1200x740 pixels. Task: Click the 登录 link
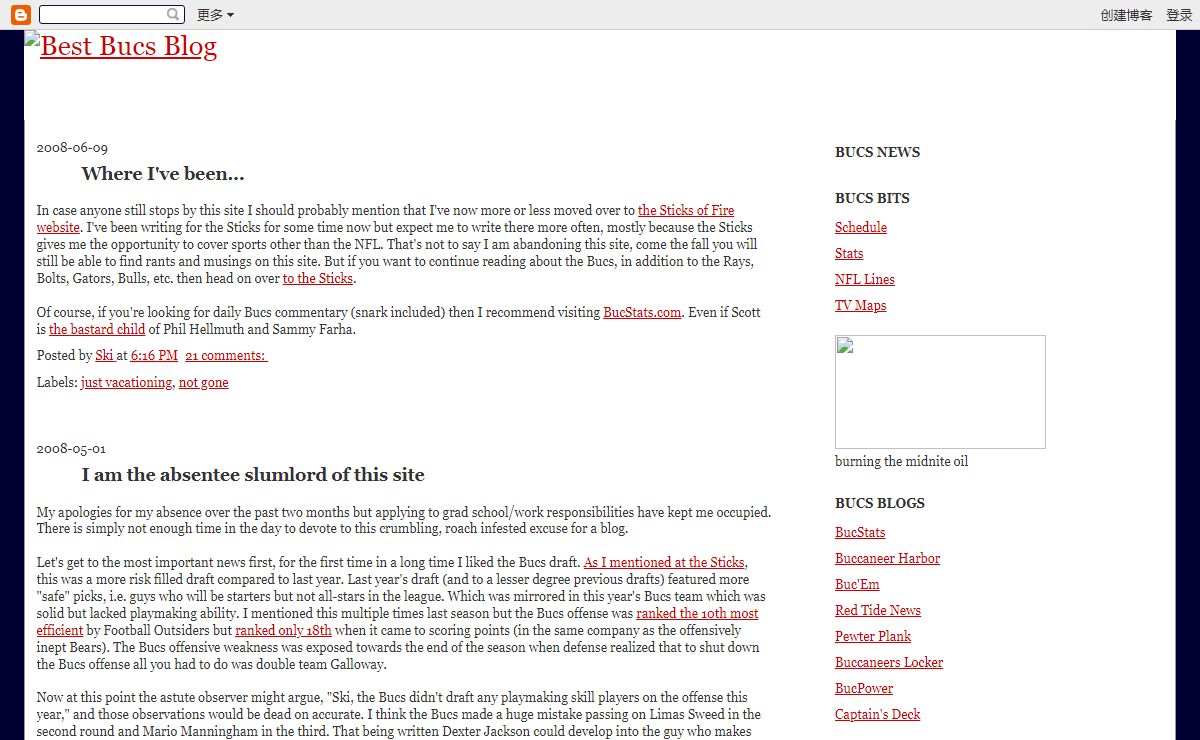point(1179,15)
